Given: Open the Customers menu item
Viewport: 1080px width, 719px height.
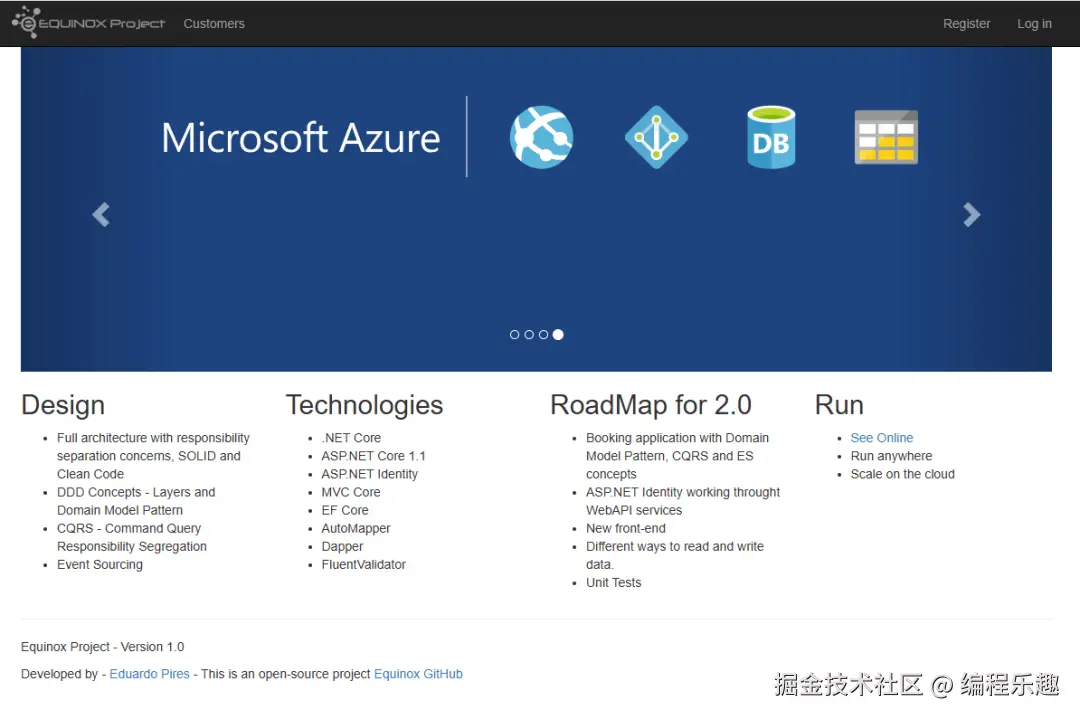Looking at the screenshot, I should 214,23.
